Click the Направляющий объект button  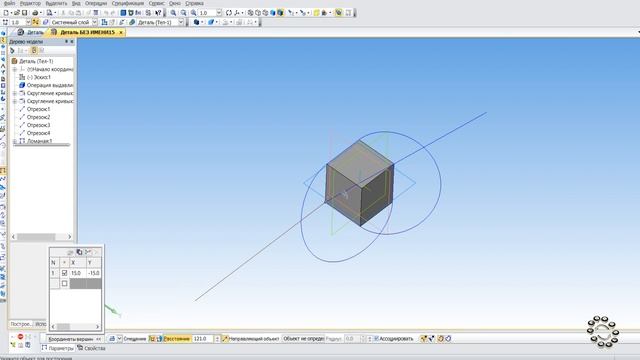tap(254, 338)
